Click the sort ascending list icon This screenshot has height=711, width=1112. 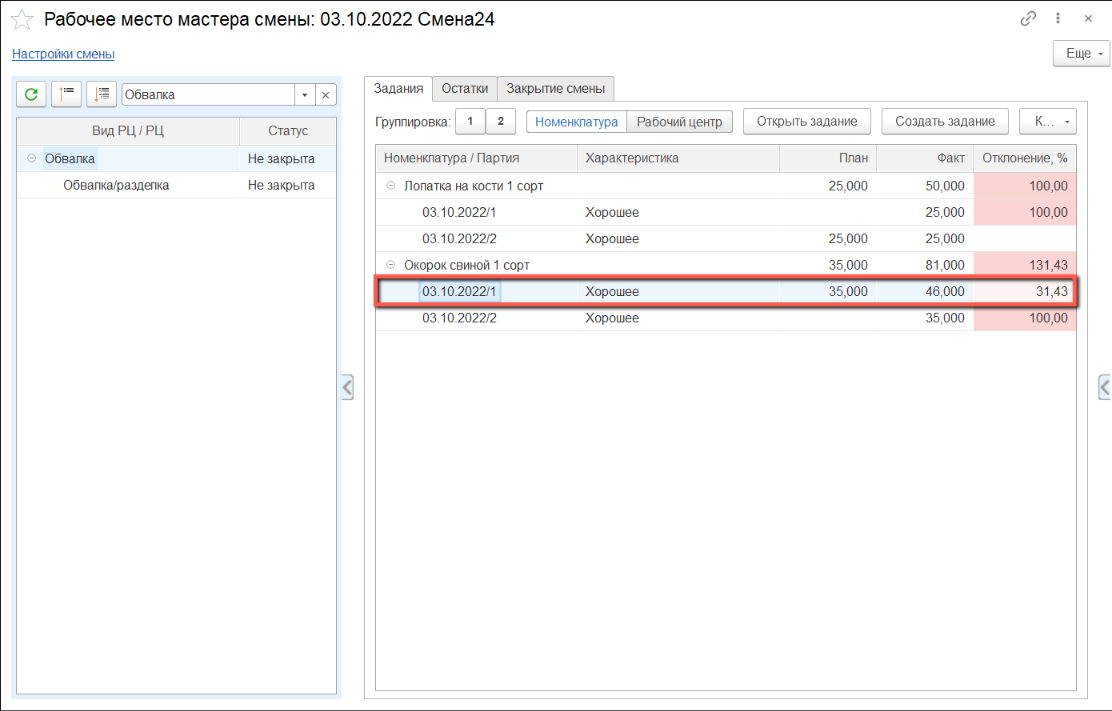(66, 94)
